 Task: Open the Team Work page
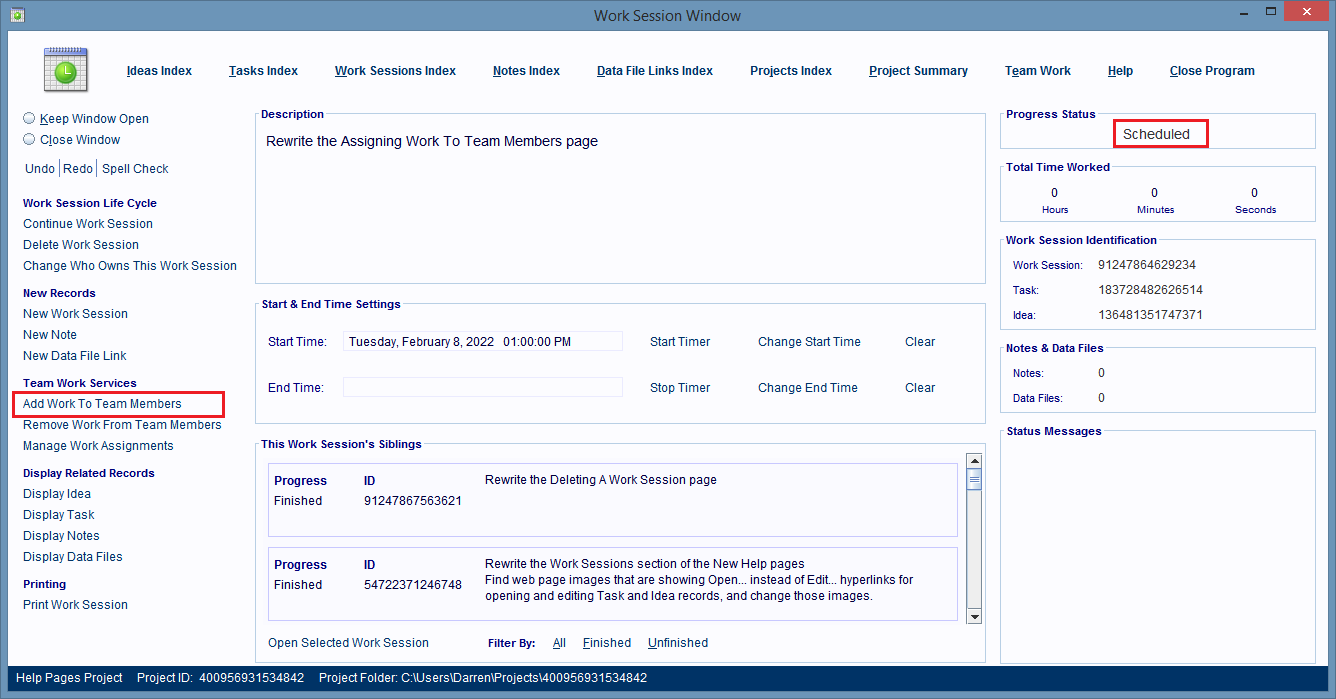click(x=1037, y=70)
